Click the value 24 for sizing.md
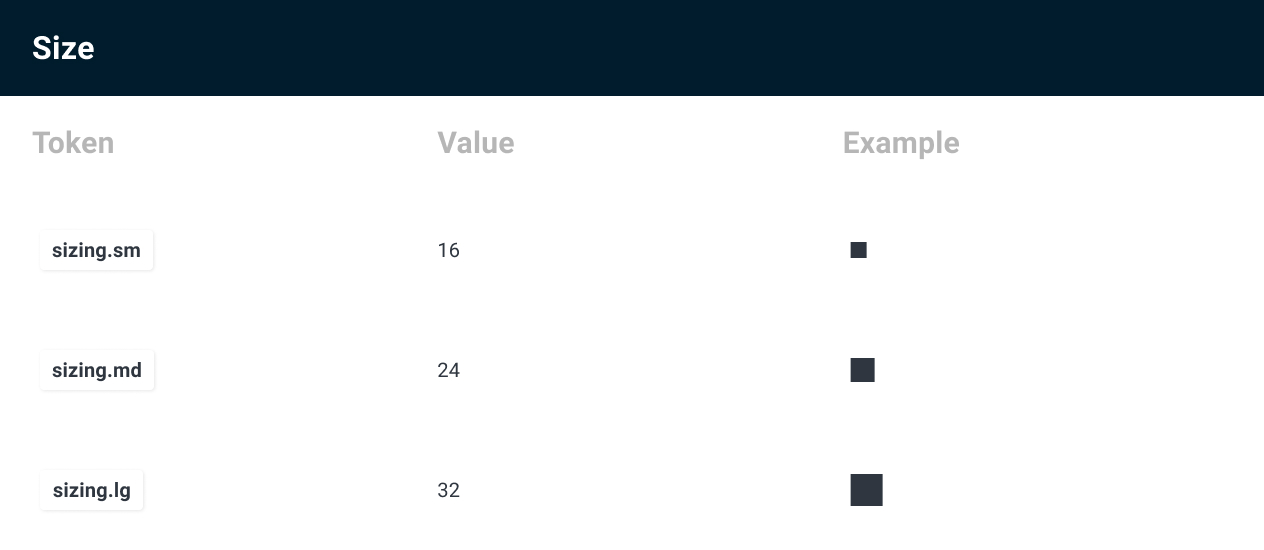 pos(448,370)
